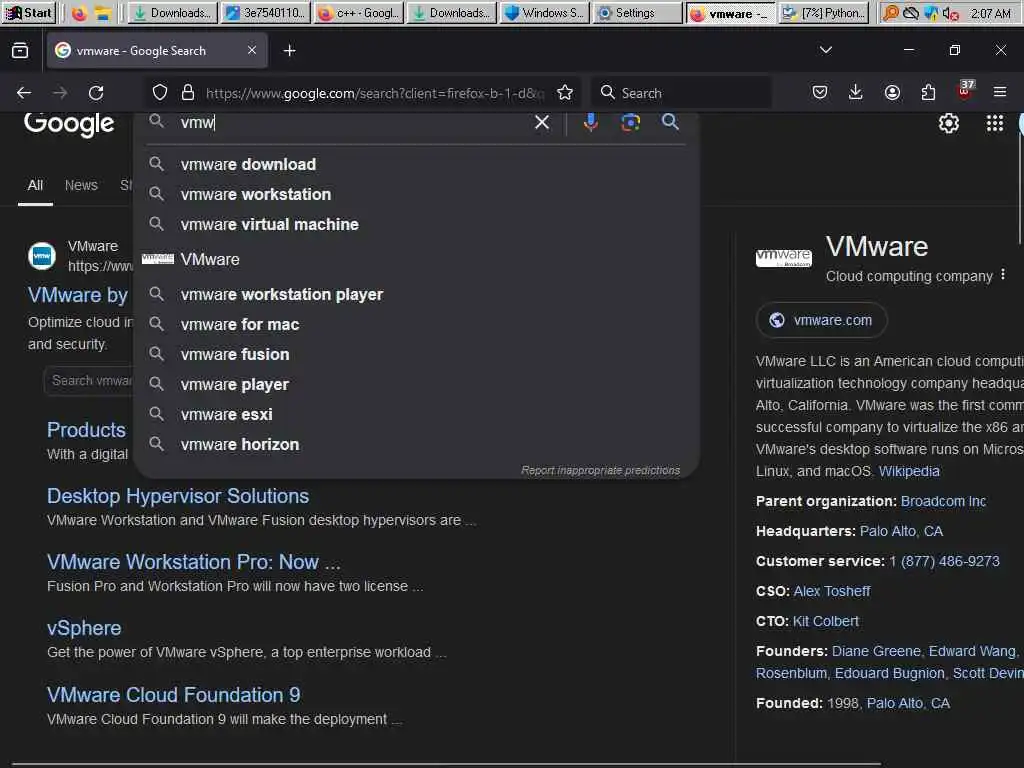Open the Firefox hamburger menu
Viewport: 1024px width, 768px height.
coord(1000,92)
